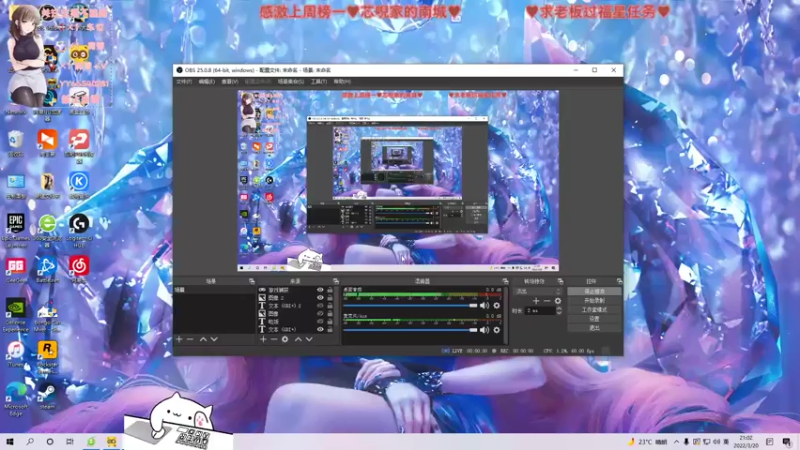The height and width of the screenshot is (450, 800).
Task: Pop out the 来源 dock panel
Action: [336, 281]
